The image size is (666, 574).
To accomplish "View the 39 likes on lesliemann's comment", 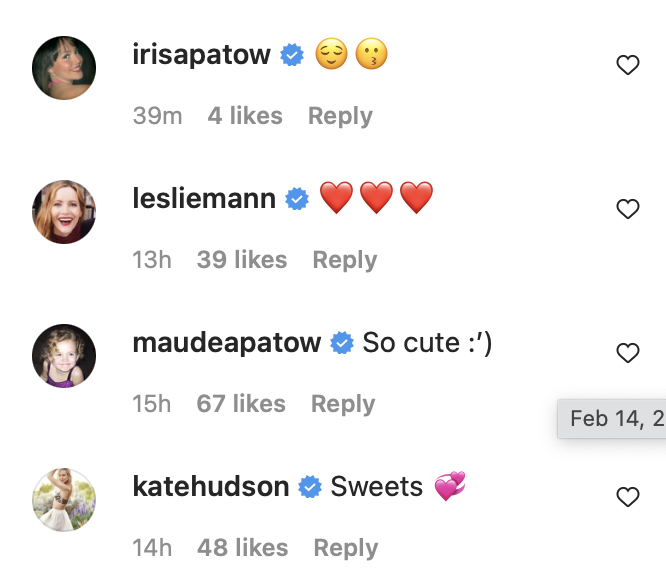I will [x=242, y=260].
